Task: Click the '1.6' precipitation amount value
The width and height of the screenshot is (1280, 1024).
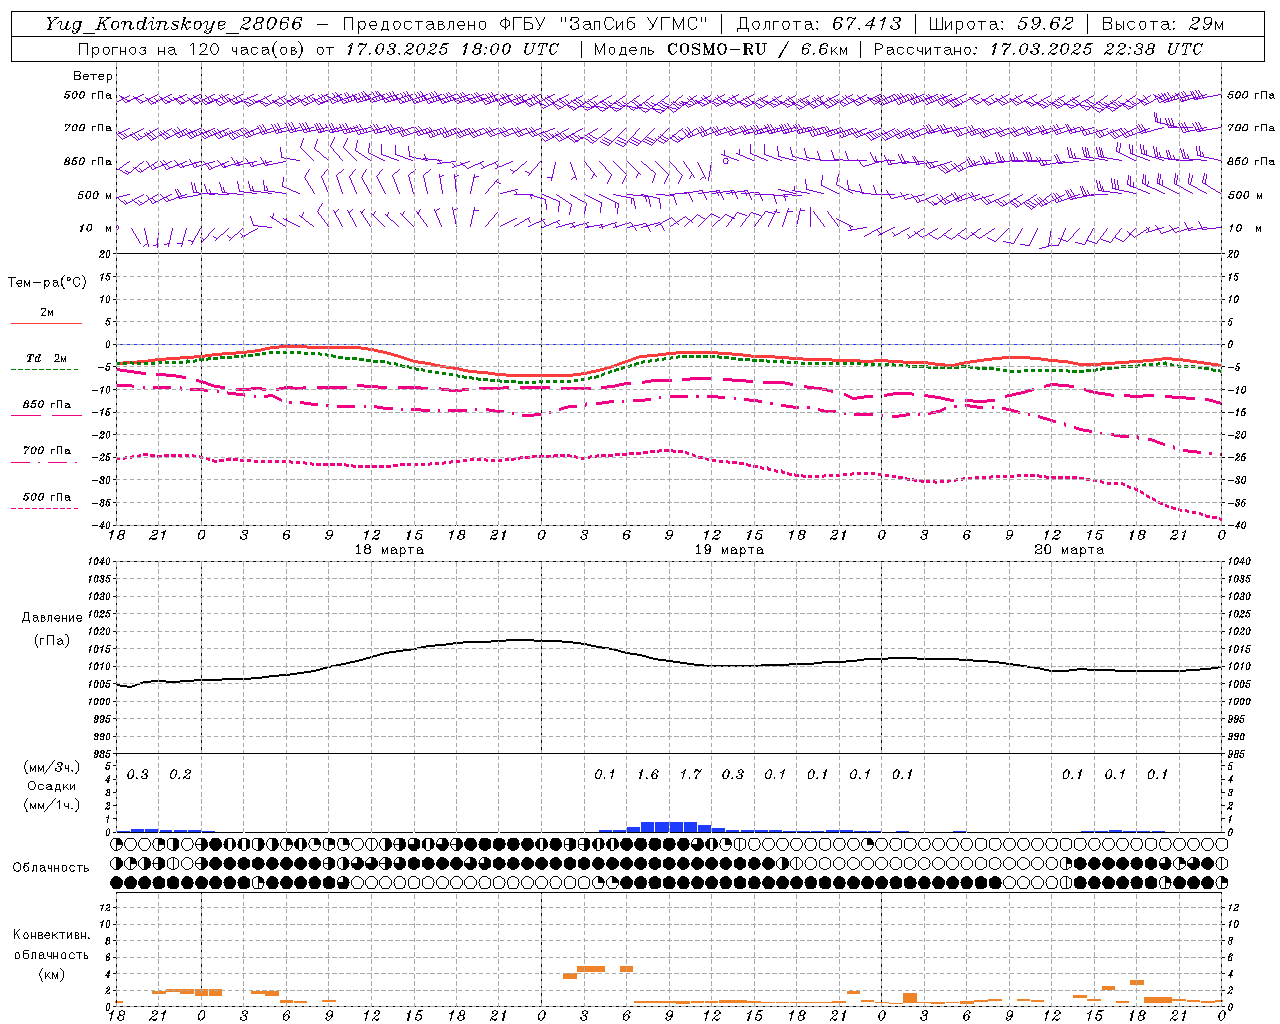Action: tap(648, 774)
